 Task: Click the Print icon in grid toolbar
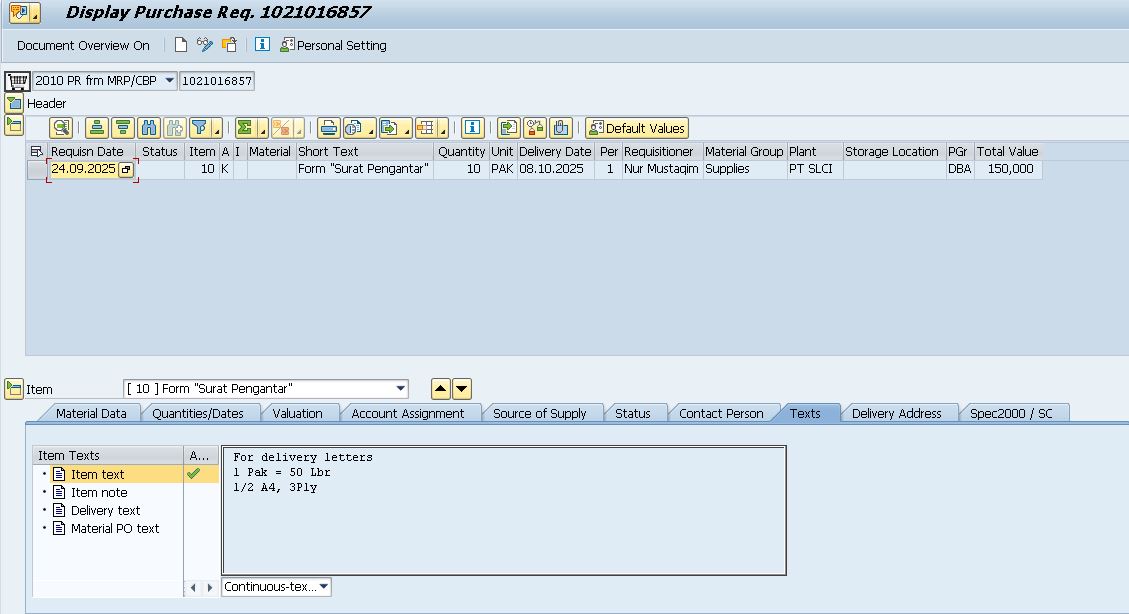[x=328, y=128]
